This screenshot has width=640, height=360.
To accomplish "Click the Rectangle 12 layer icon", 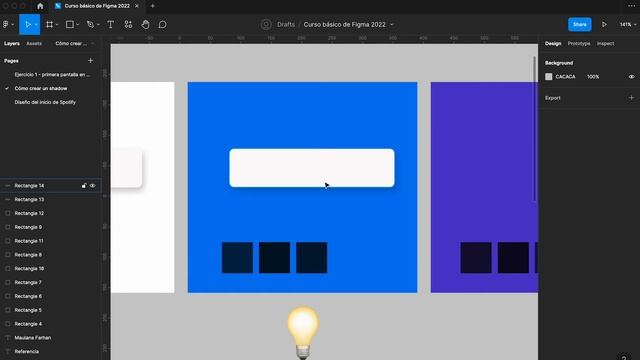I will pyautogui.click(x=7, y=213).
